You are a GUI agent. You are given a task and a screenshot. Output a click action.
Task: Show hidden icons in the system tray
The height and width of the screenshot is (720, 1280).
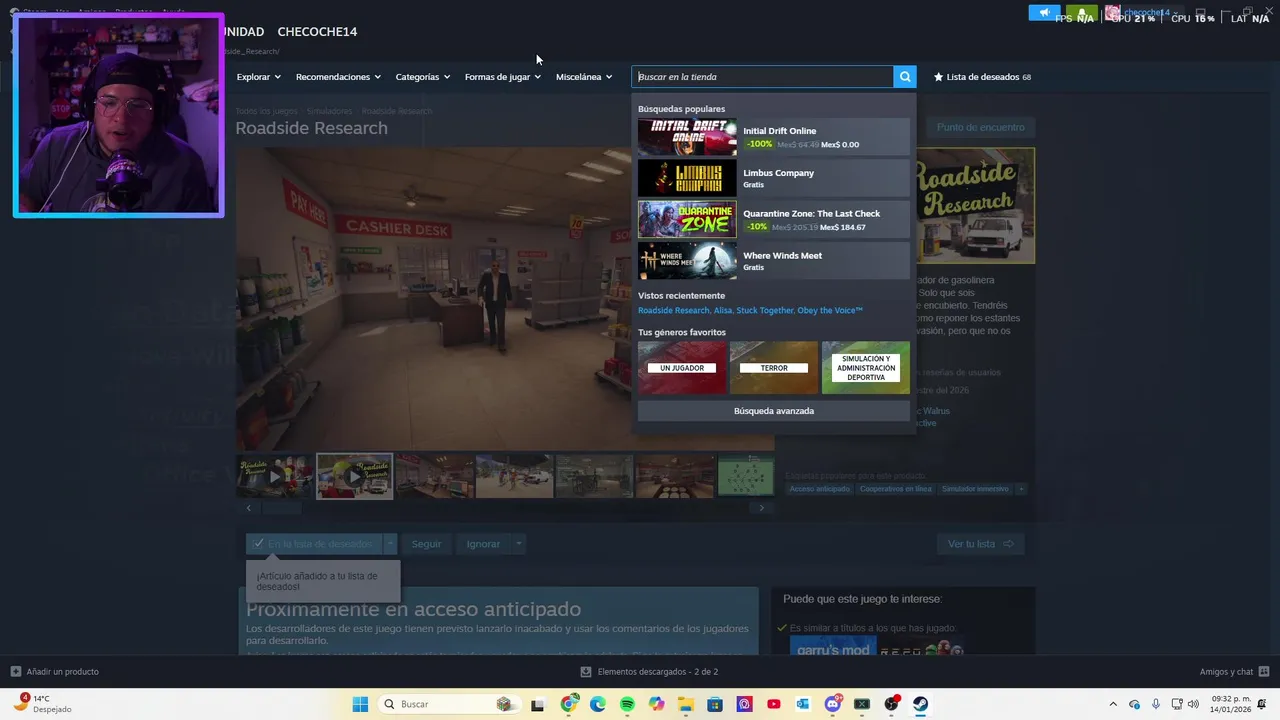click(1113, 704)
